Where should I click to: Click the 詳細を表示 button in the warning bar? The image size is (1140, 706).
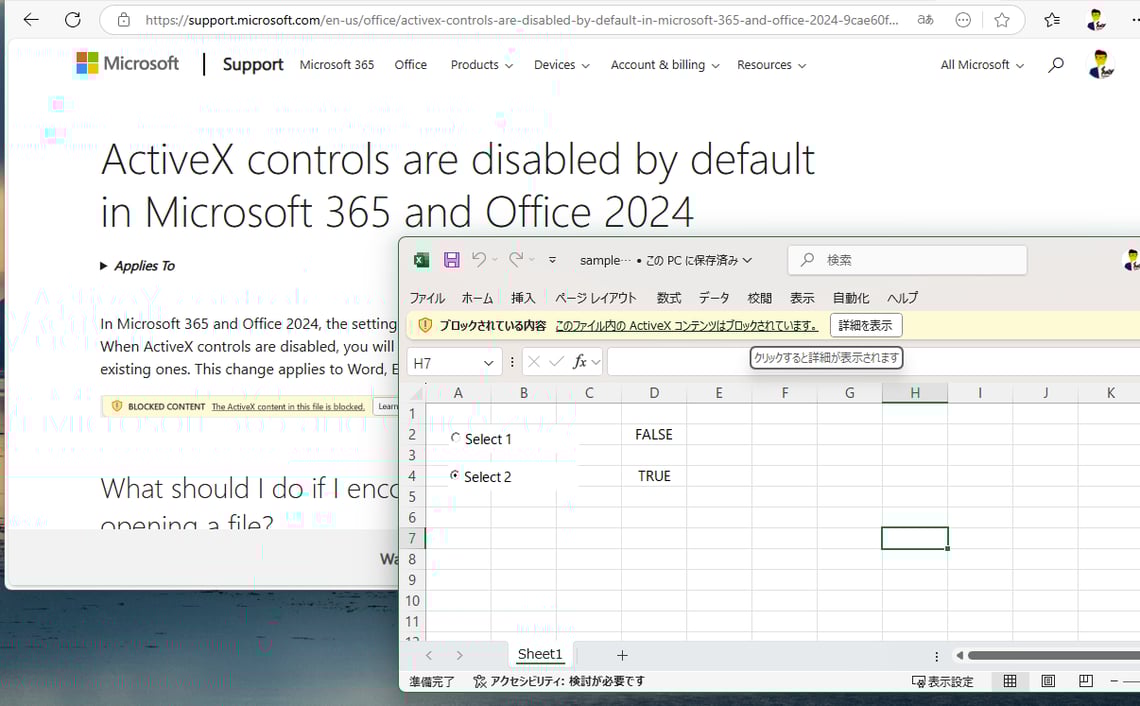click(866, 325)
